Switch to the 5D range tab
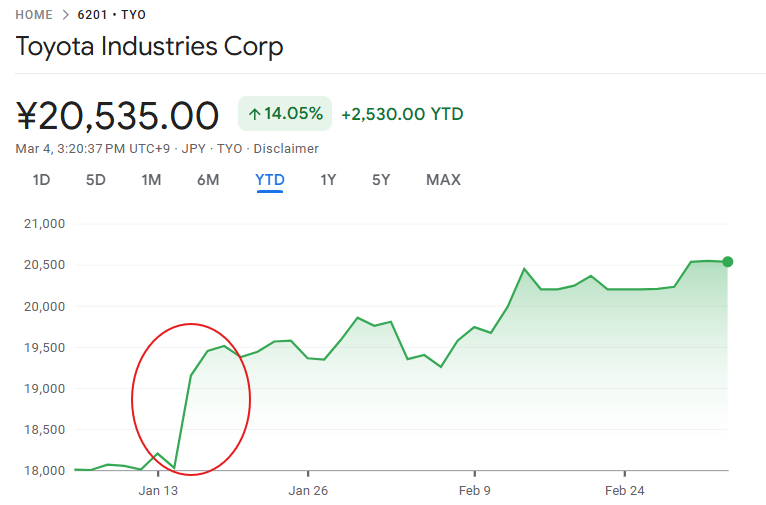766x505 pixels. (x=95, y=180)
